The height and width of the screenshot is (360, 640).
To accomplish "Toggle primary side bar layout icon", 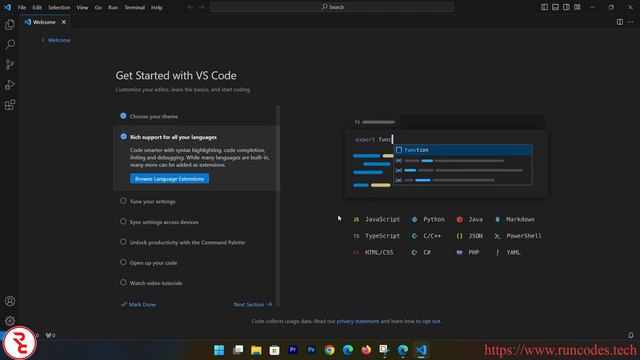I will pos(544,7).
